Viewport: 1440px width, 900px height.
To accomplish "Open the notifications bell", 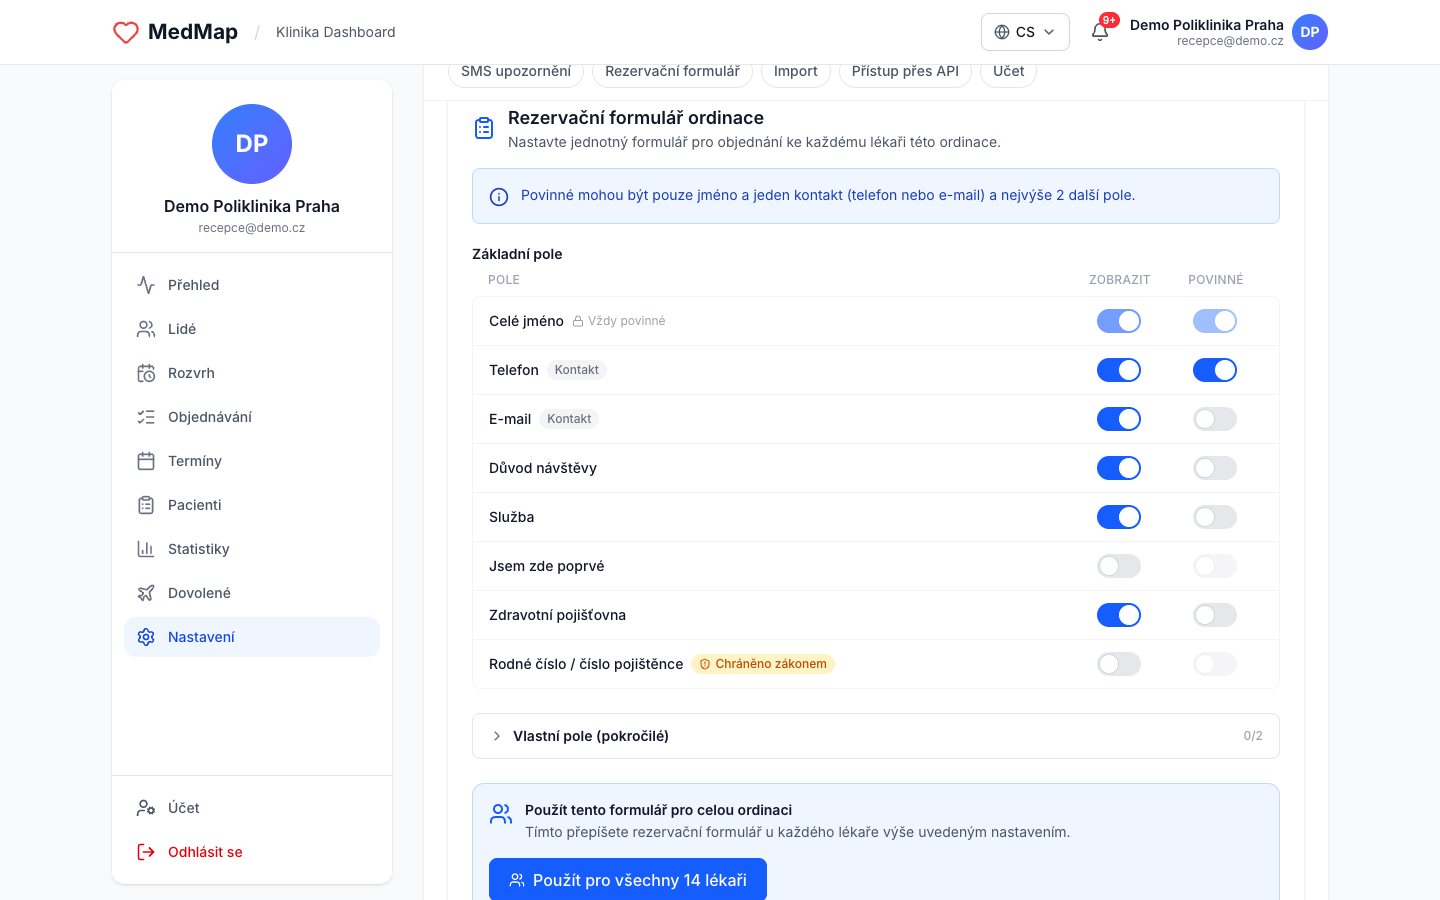I will [x=1100, y=31].
